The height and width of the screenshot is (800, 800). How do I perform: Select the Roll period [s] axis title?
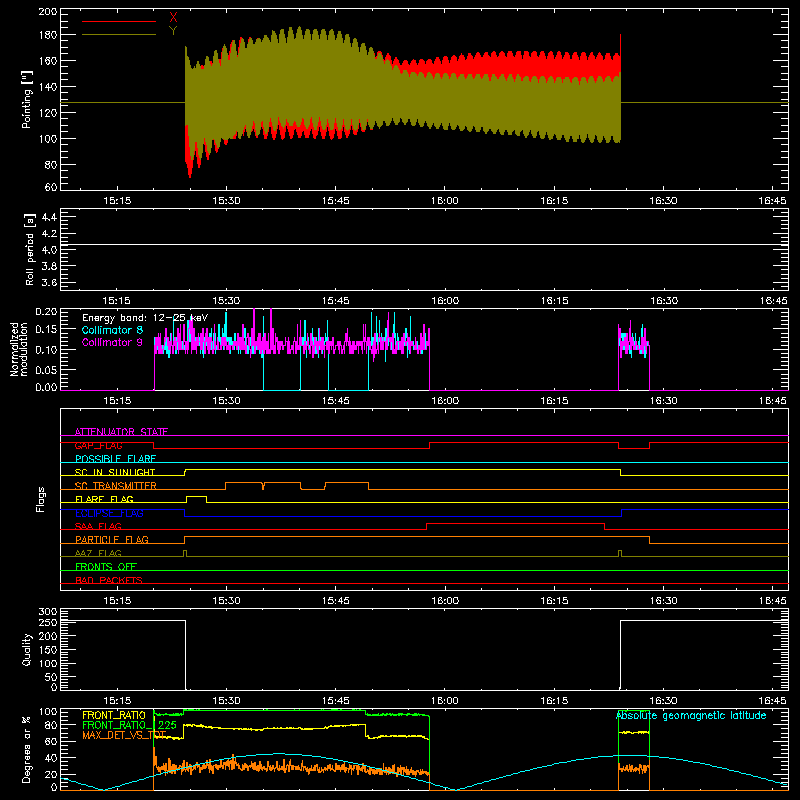pyautogui.click(x=30, y=249)
